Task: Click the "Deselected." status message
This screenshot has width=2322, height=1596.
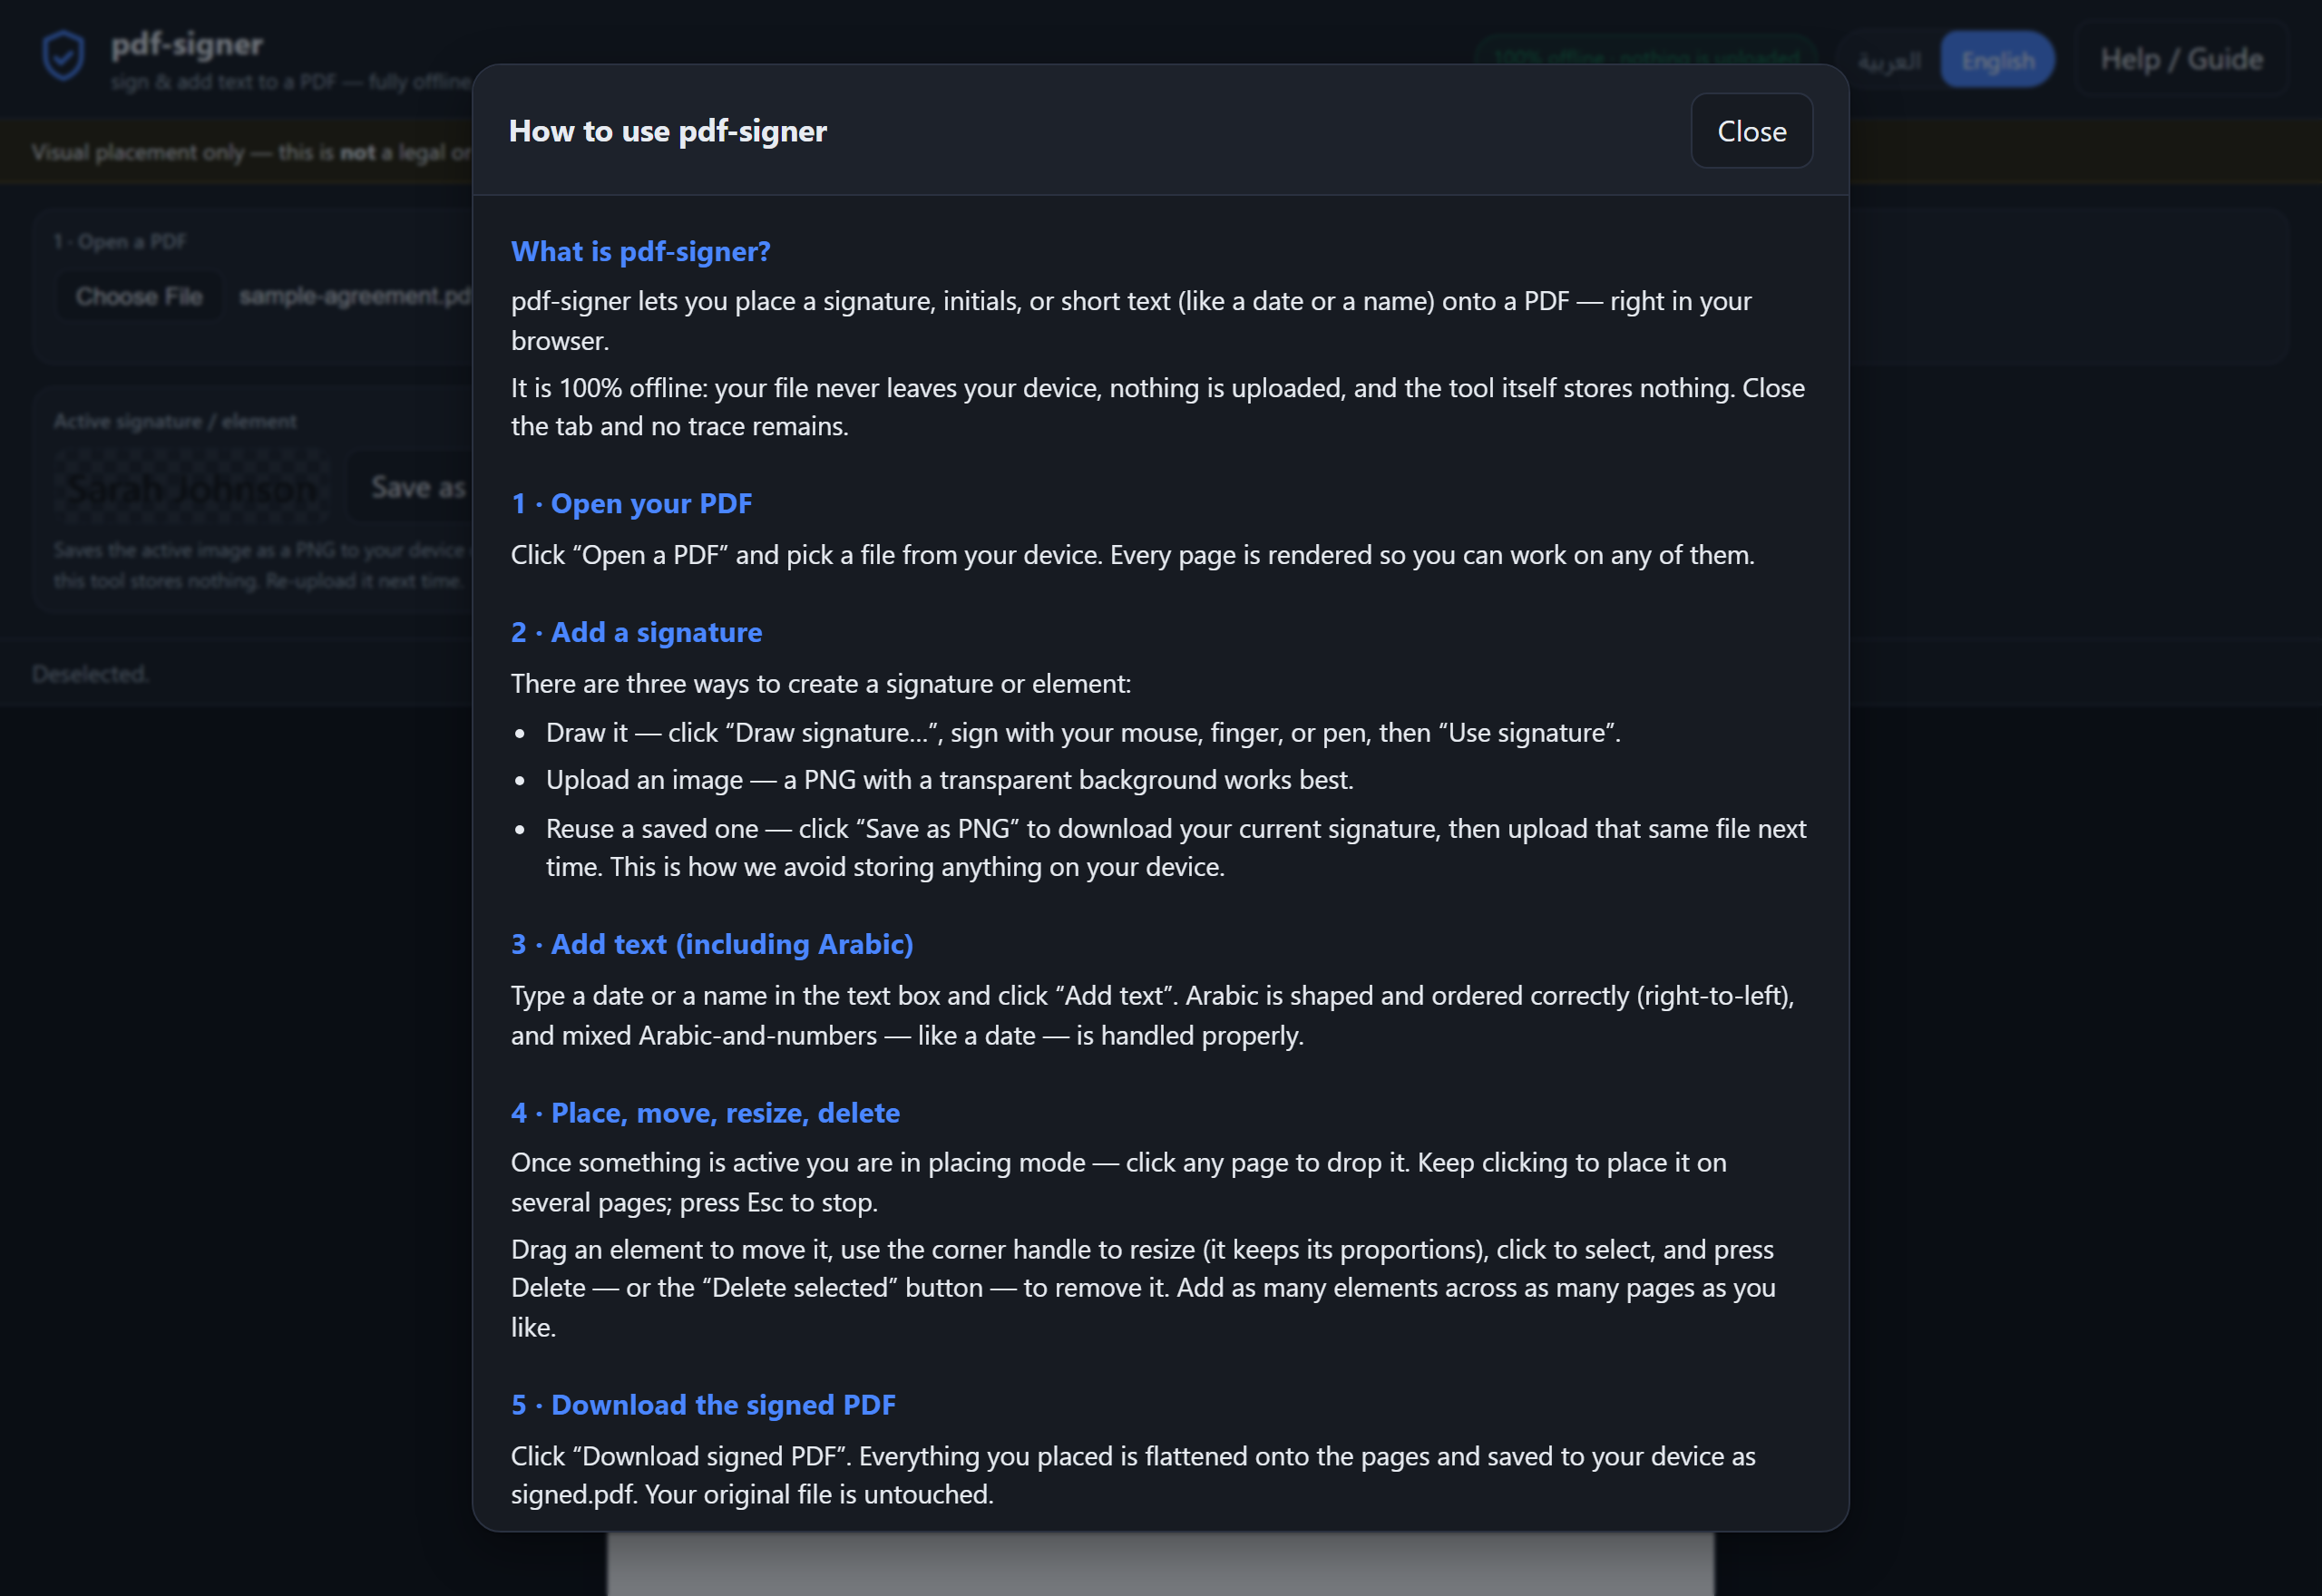Action: [90, 674]
